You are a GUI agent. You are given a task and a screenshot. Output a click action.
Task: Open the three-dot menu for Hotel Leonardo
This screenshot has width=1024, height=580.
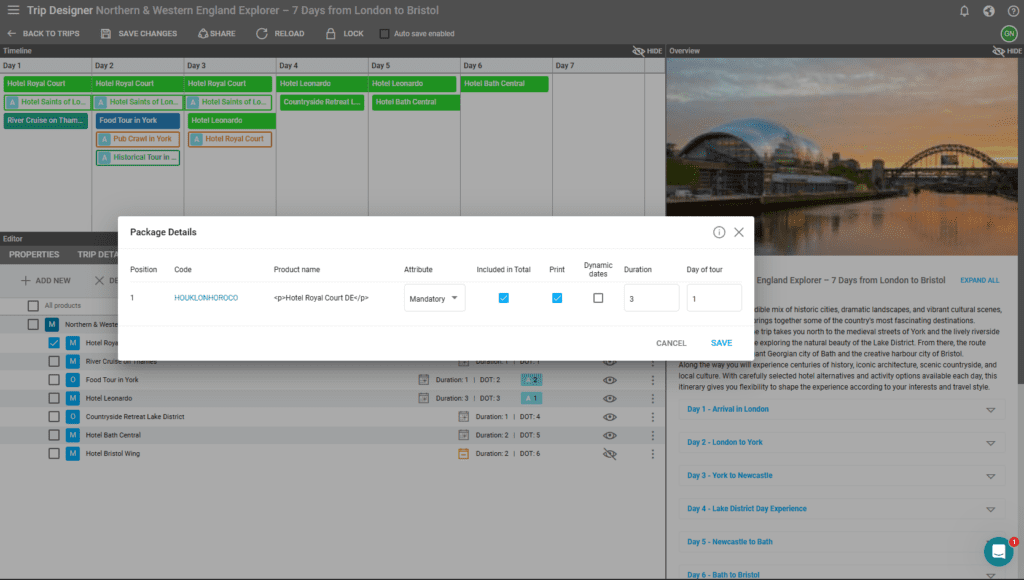click(652, 398)
